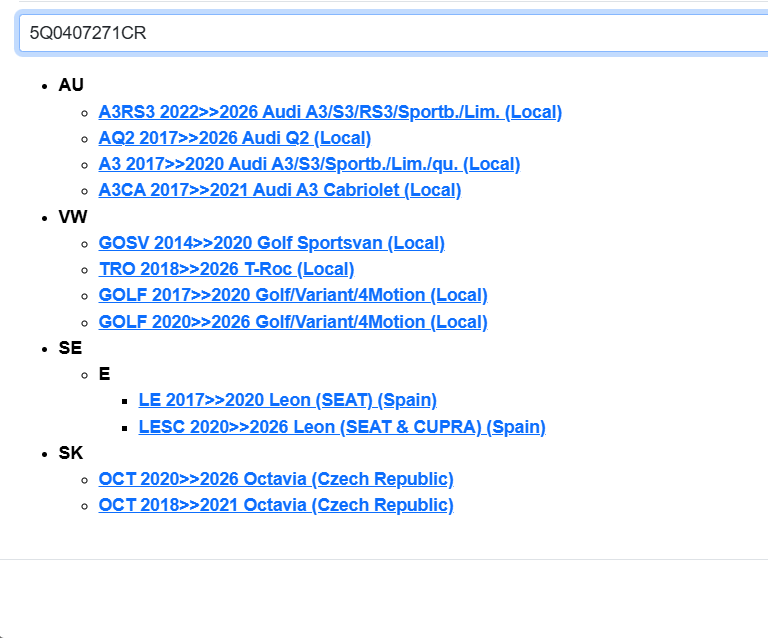Open the AQ2 Audi Q2 link
768x638 pixels.
pyautogui.click(x=234, y=138)
